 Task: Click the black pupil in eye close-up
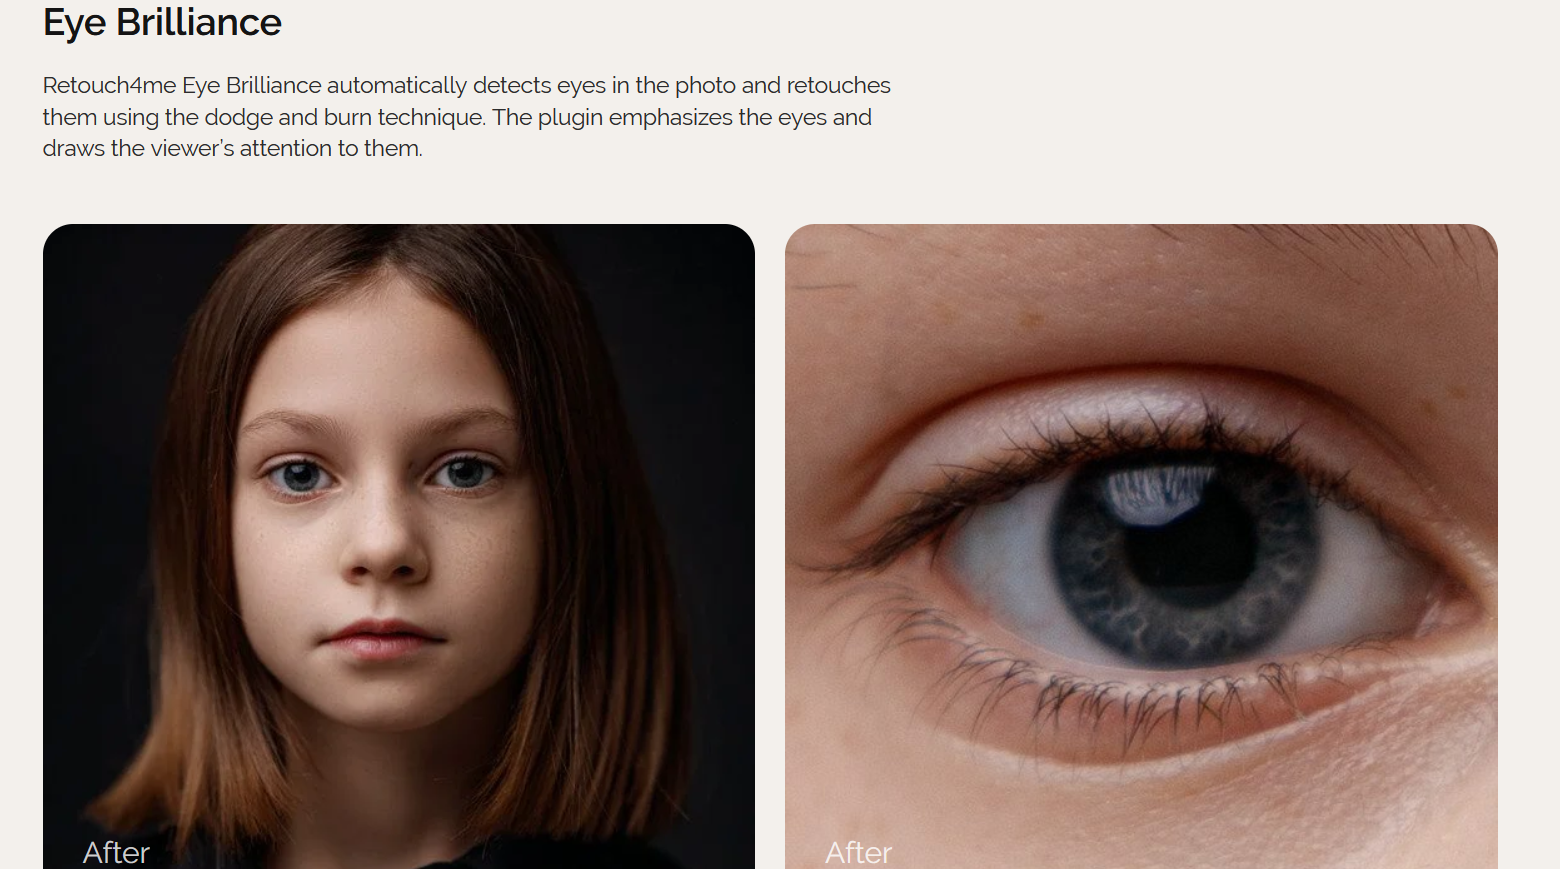pyautogui.click(x=1190, y=547)
